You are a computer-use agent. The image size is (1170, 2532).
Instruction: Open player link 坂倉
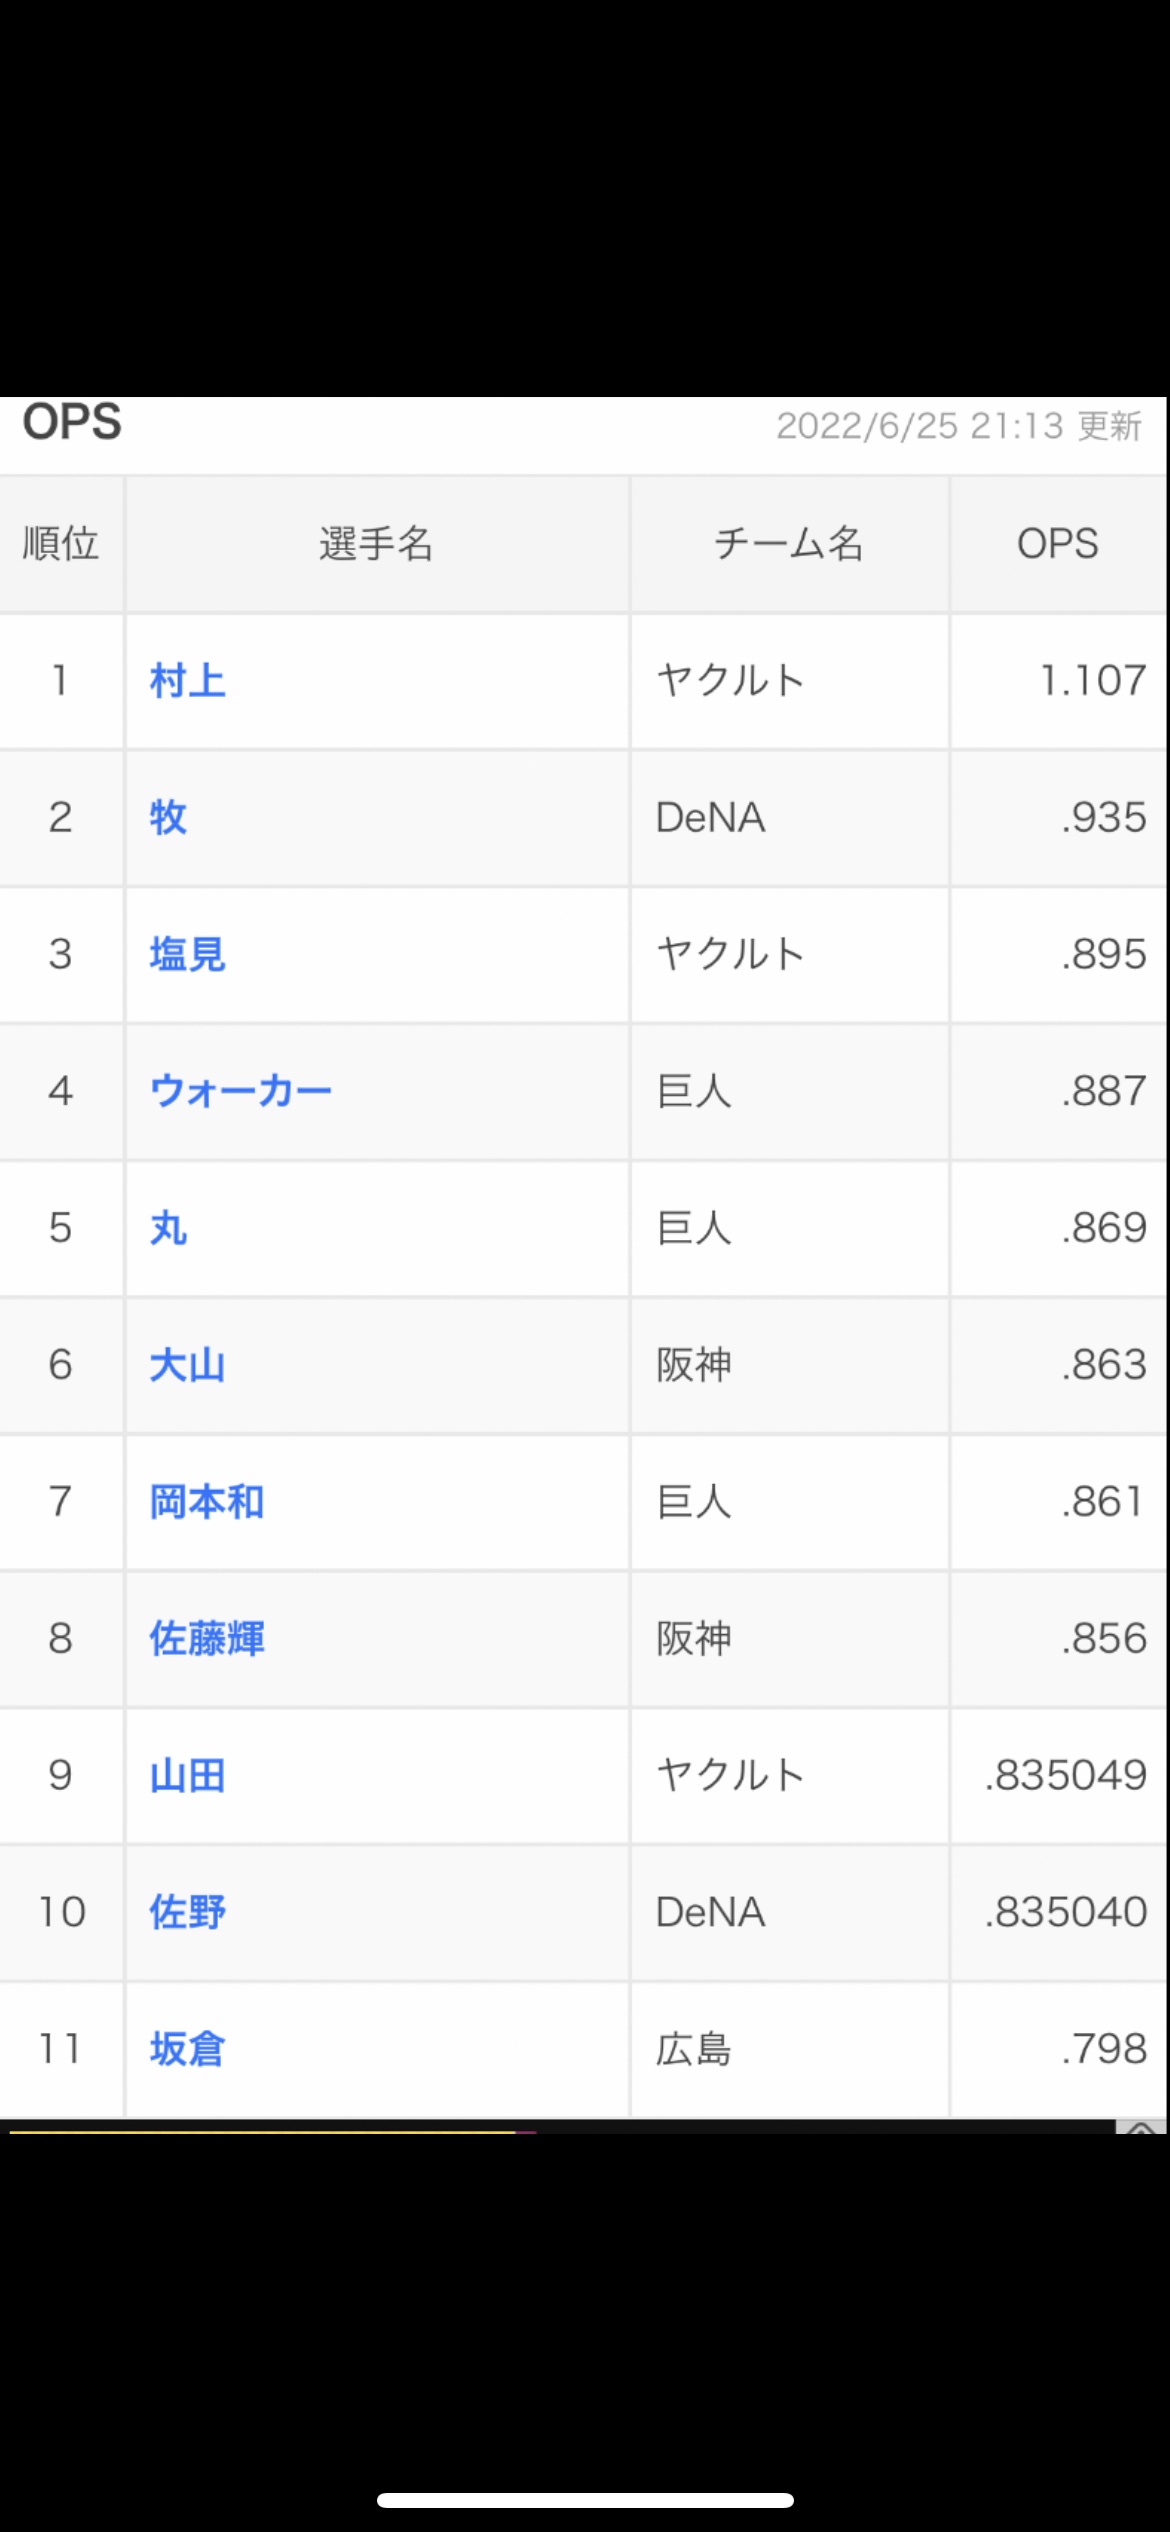pyautogui.click(x=187, y=2049)
